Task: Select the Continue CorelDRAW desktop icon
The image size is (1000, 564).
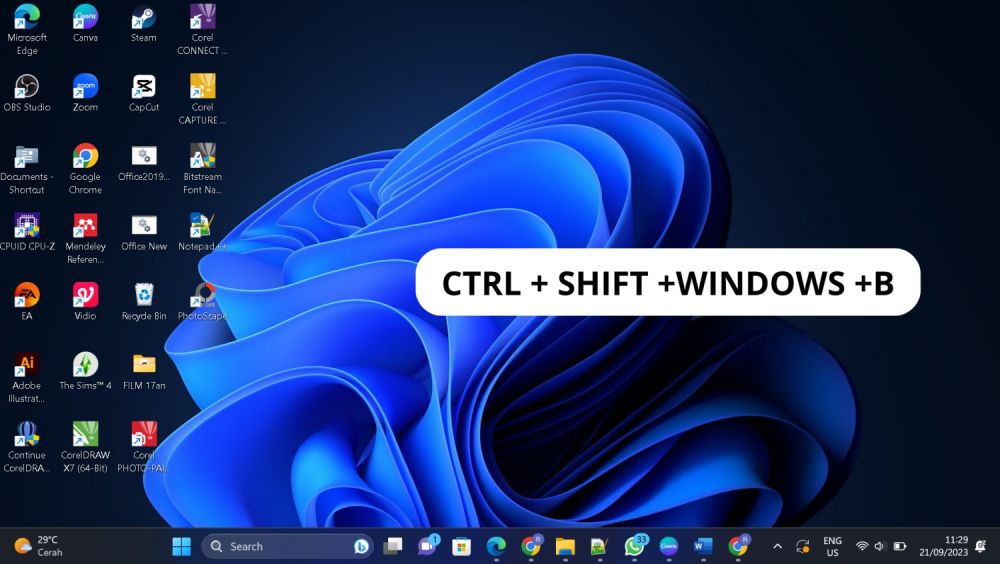Action: pyautogui.click(x=27, y=447)
